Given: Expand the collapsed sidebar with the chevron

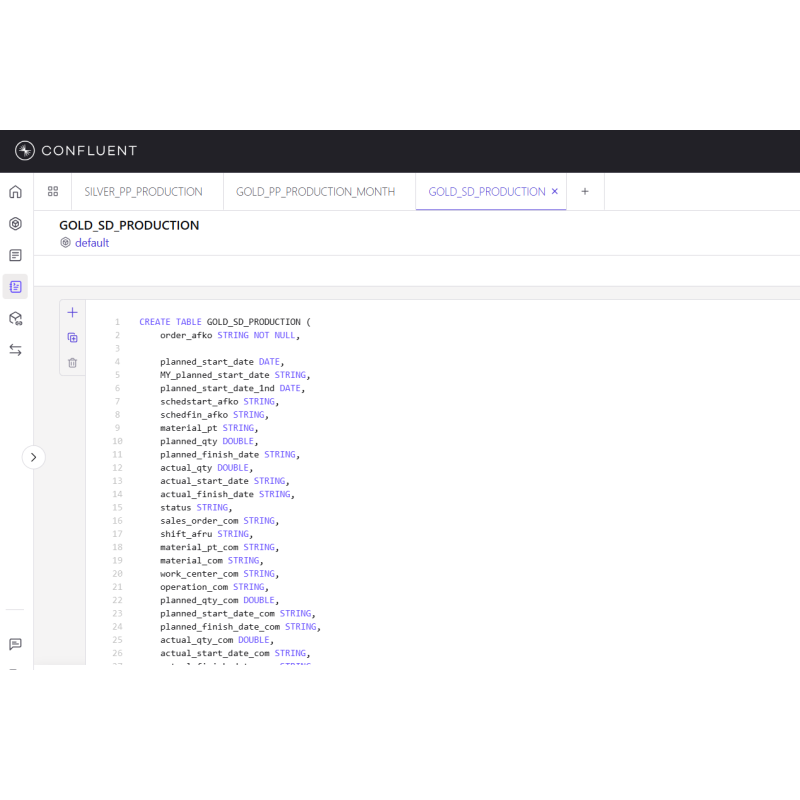Looking at the screenshot, I should (x=34, y=457).
